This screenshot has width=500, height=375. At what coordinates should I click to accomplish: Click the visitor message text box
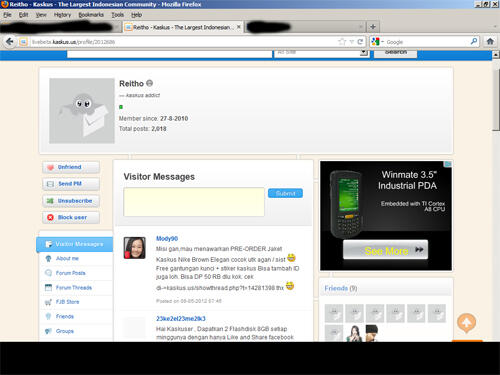click(194, 202)
